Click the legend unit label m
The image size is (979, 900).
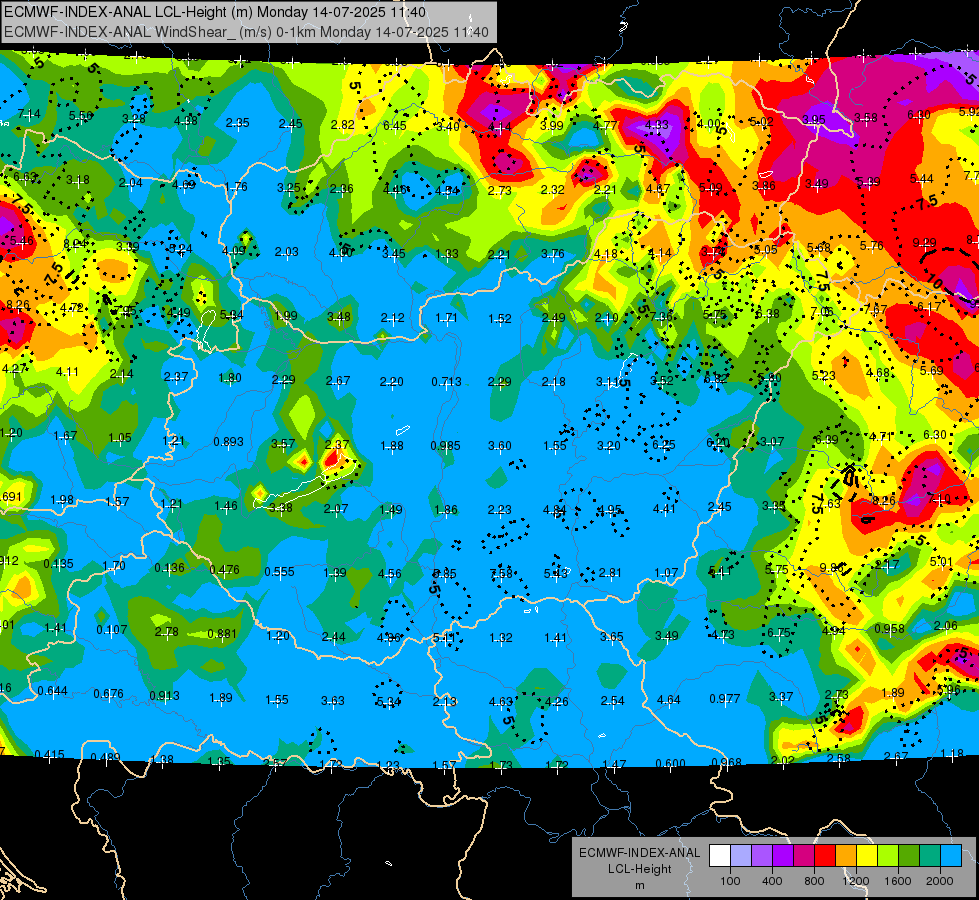pos(639,885)
